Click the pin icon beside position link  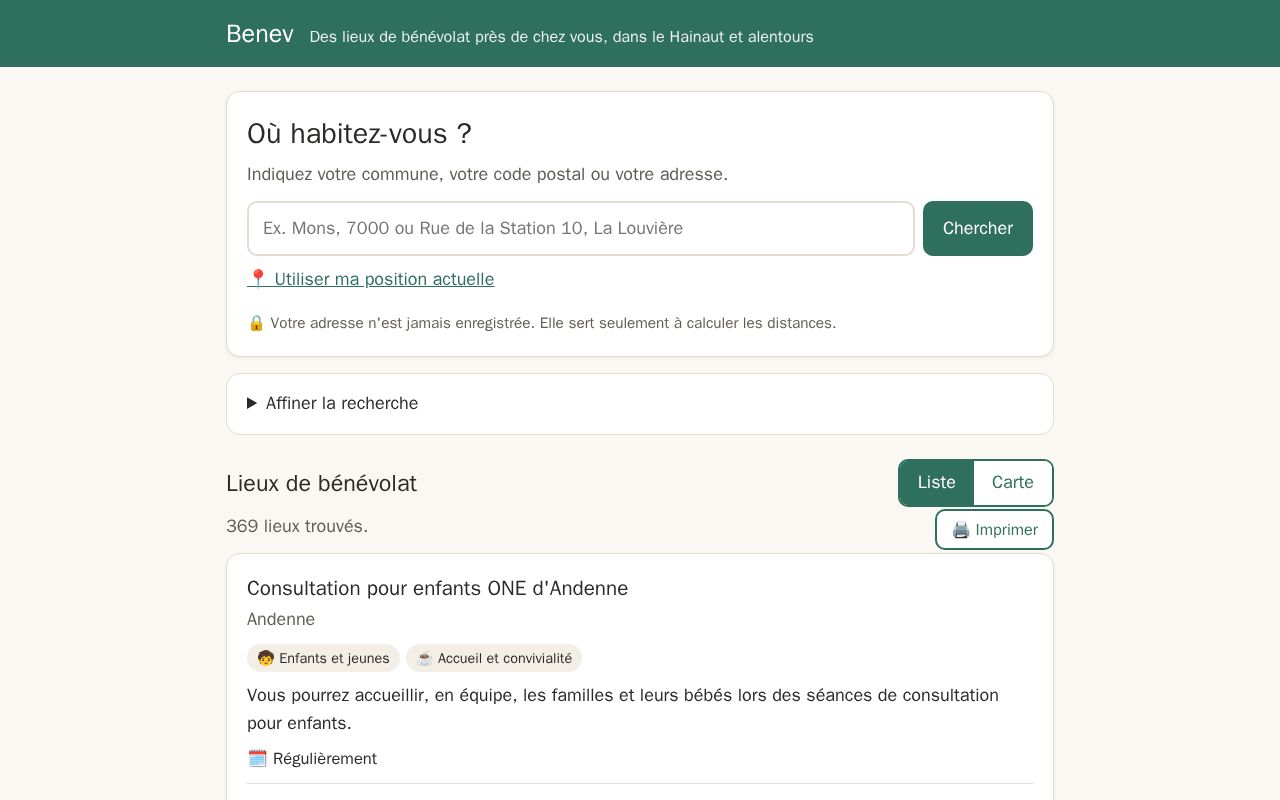(x=257, y=279)
